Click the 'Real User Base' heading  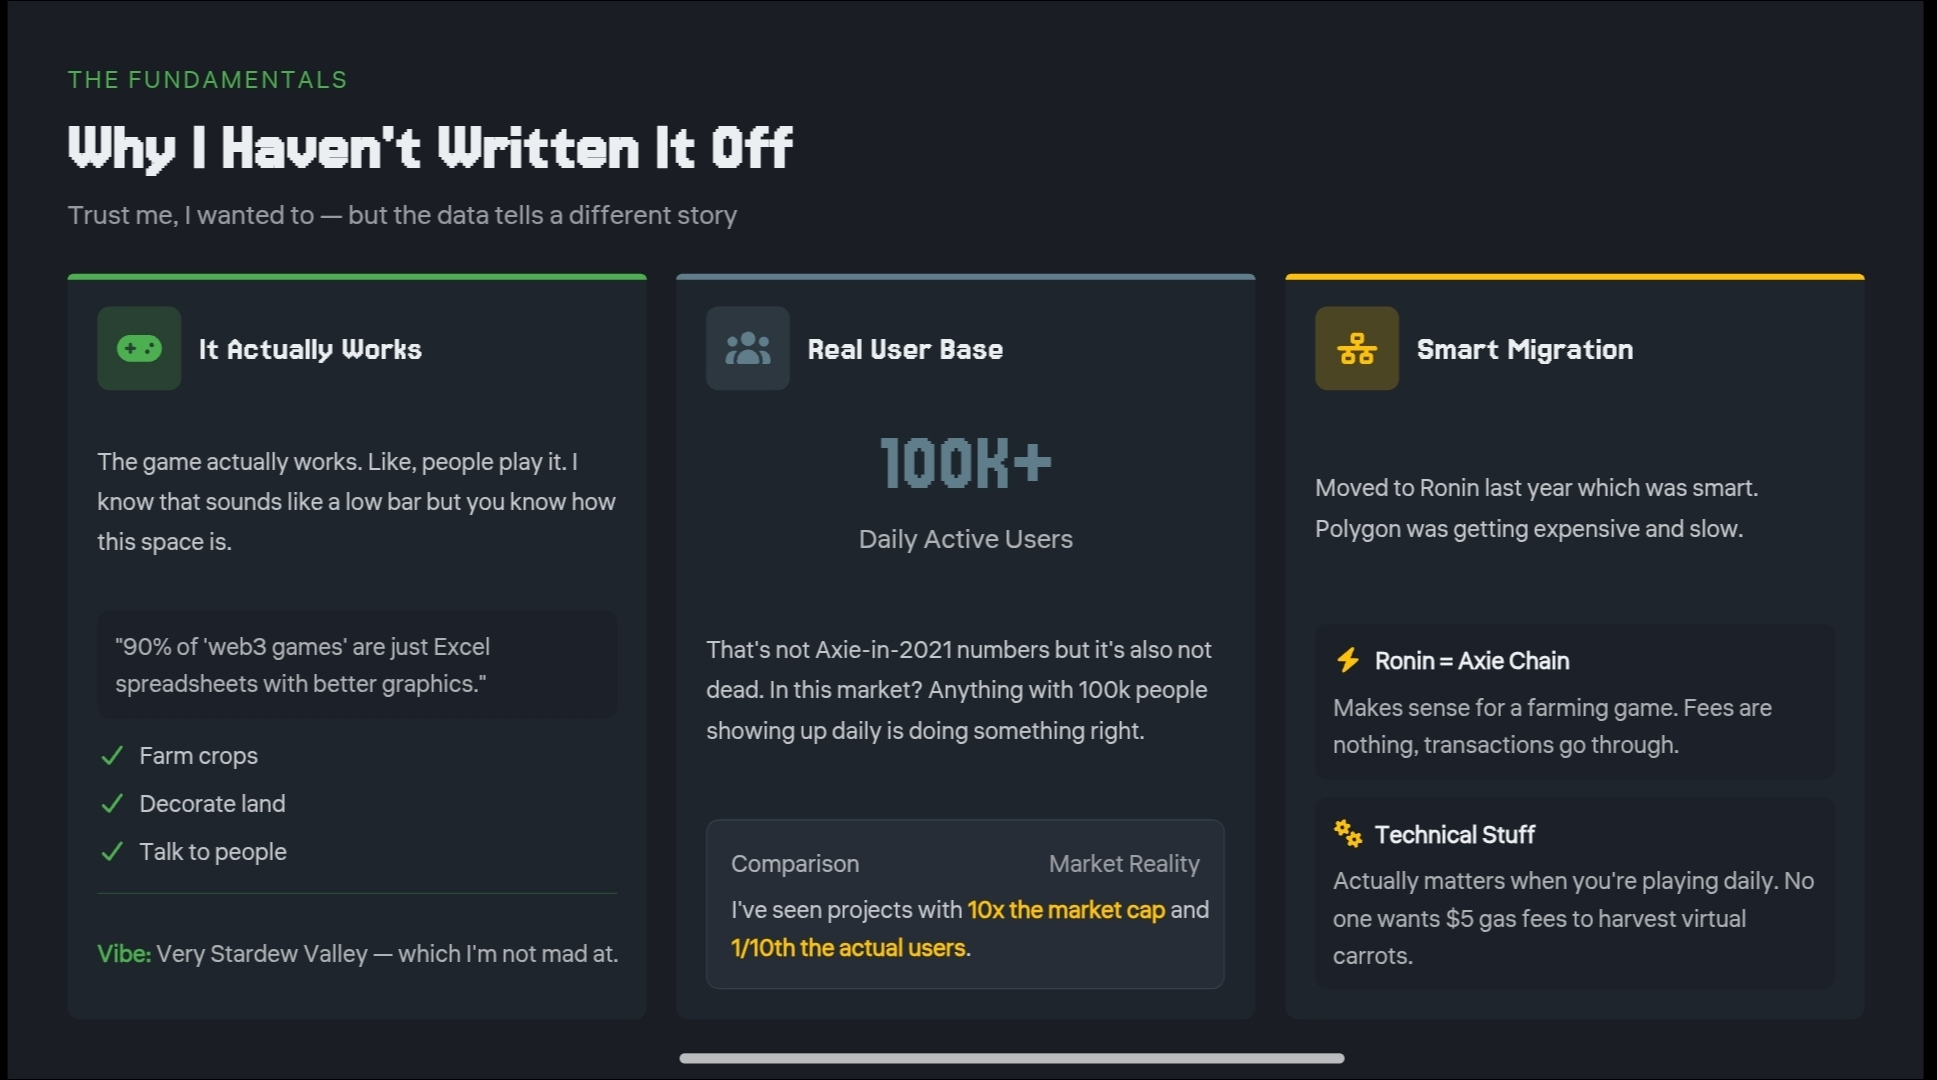tap(905, 349)
